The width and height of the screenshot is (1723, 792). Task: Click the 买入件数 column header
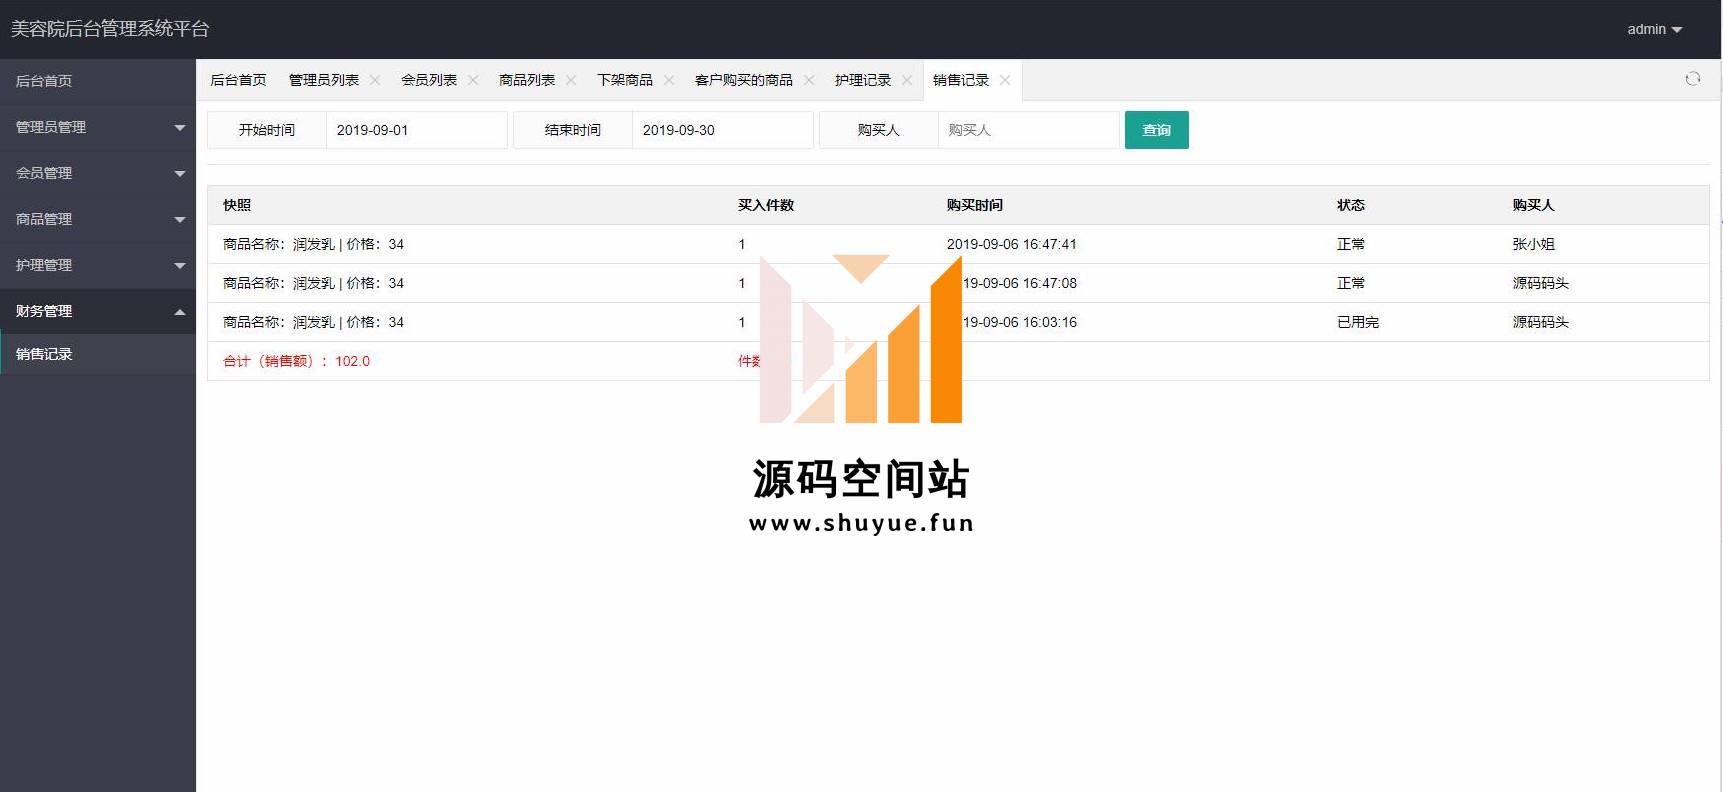coord(766,205)
